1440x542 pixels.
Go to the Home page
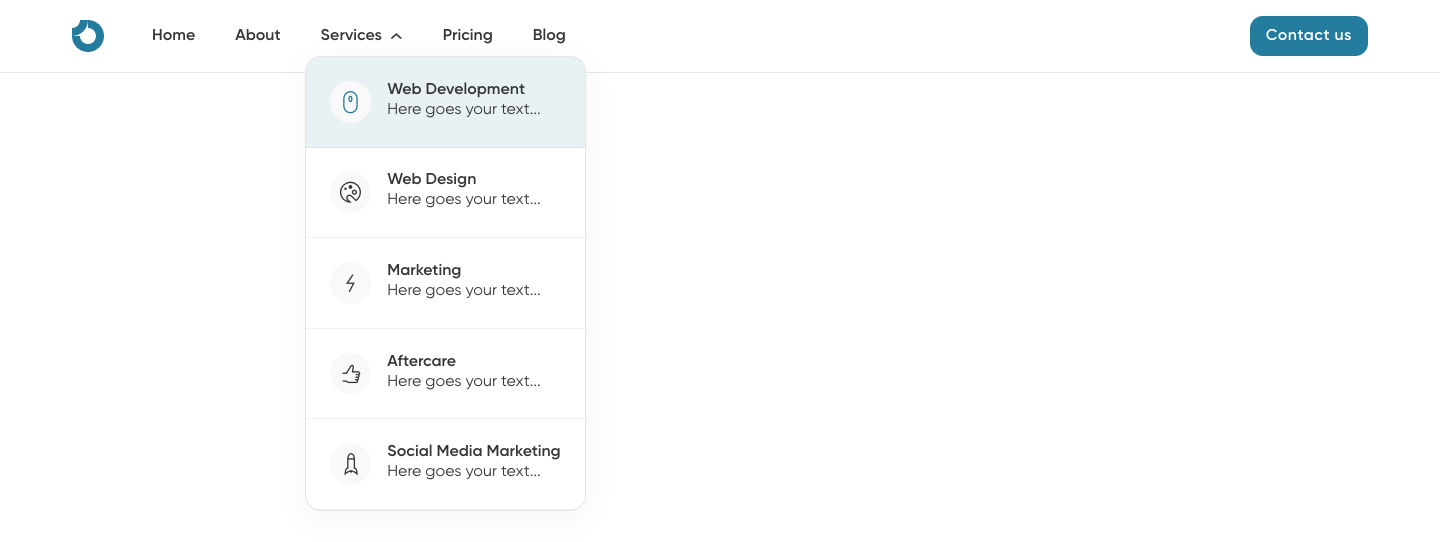click(x=173, y=35)
